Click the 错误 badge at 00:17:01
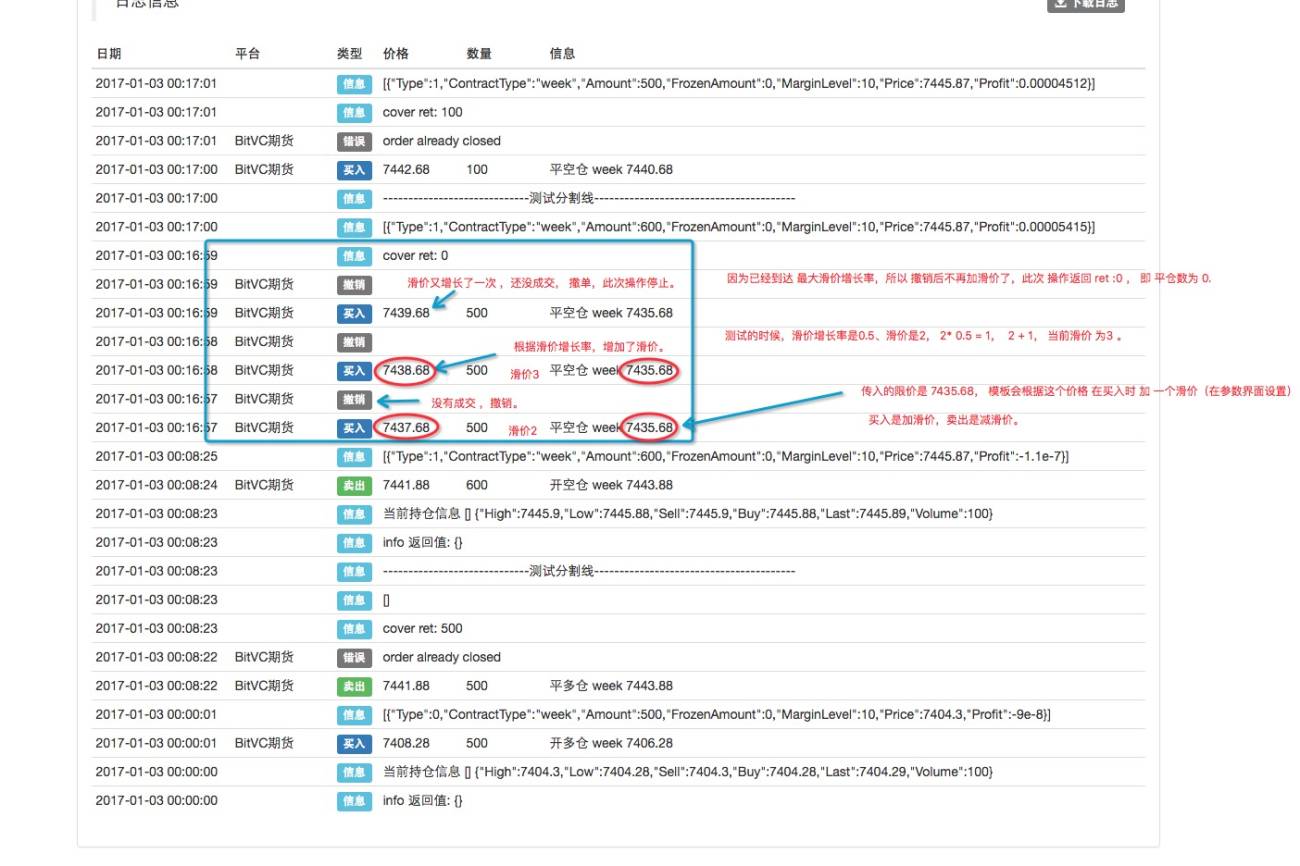The image size is (1300, 866). click(354, 142)
